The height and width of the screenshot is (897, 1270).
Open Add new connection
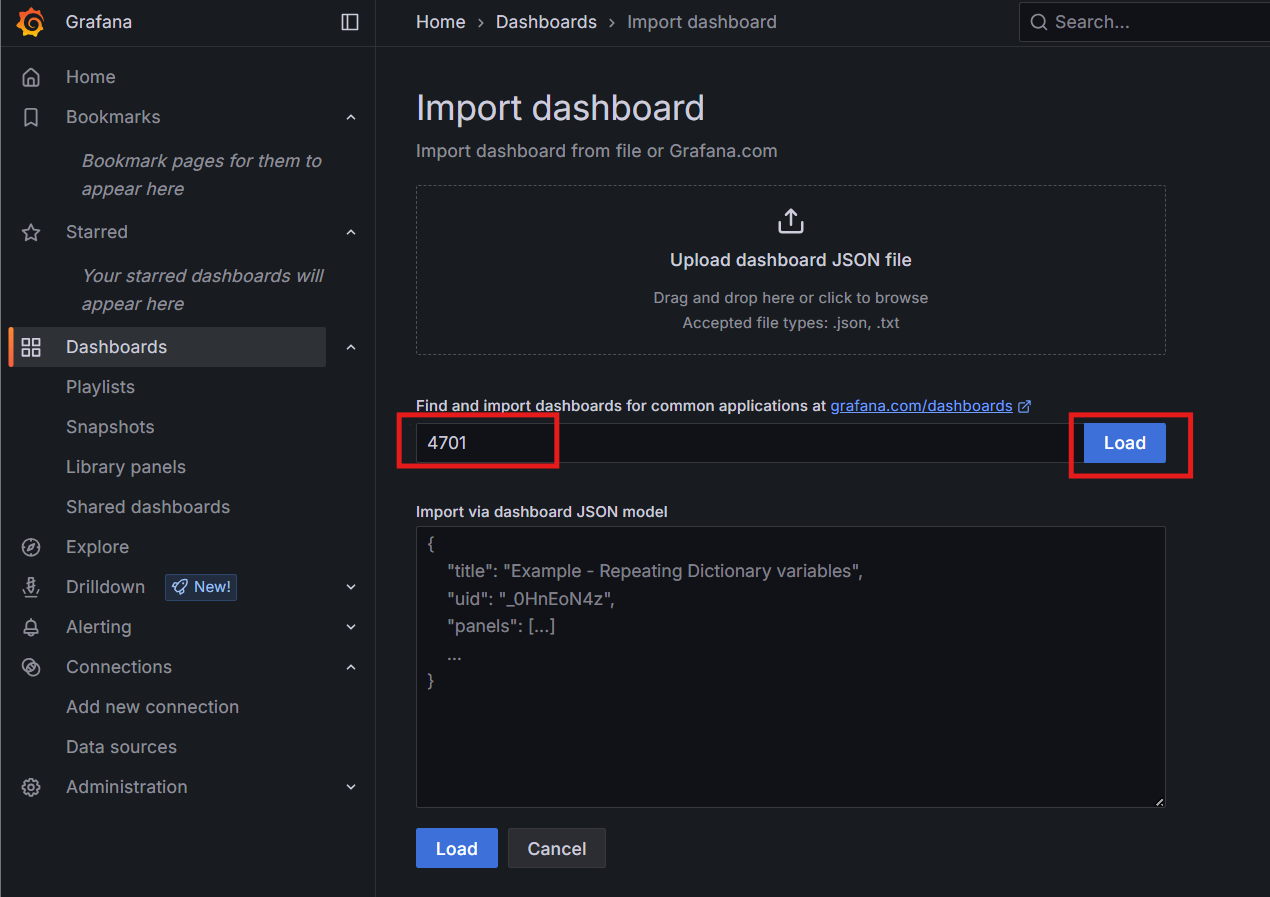coord(152,707)
